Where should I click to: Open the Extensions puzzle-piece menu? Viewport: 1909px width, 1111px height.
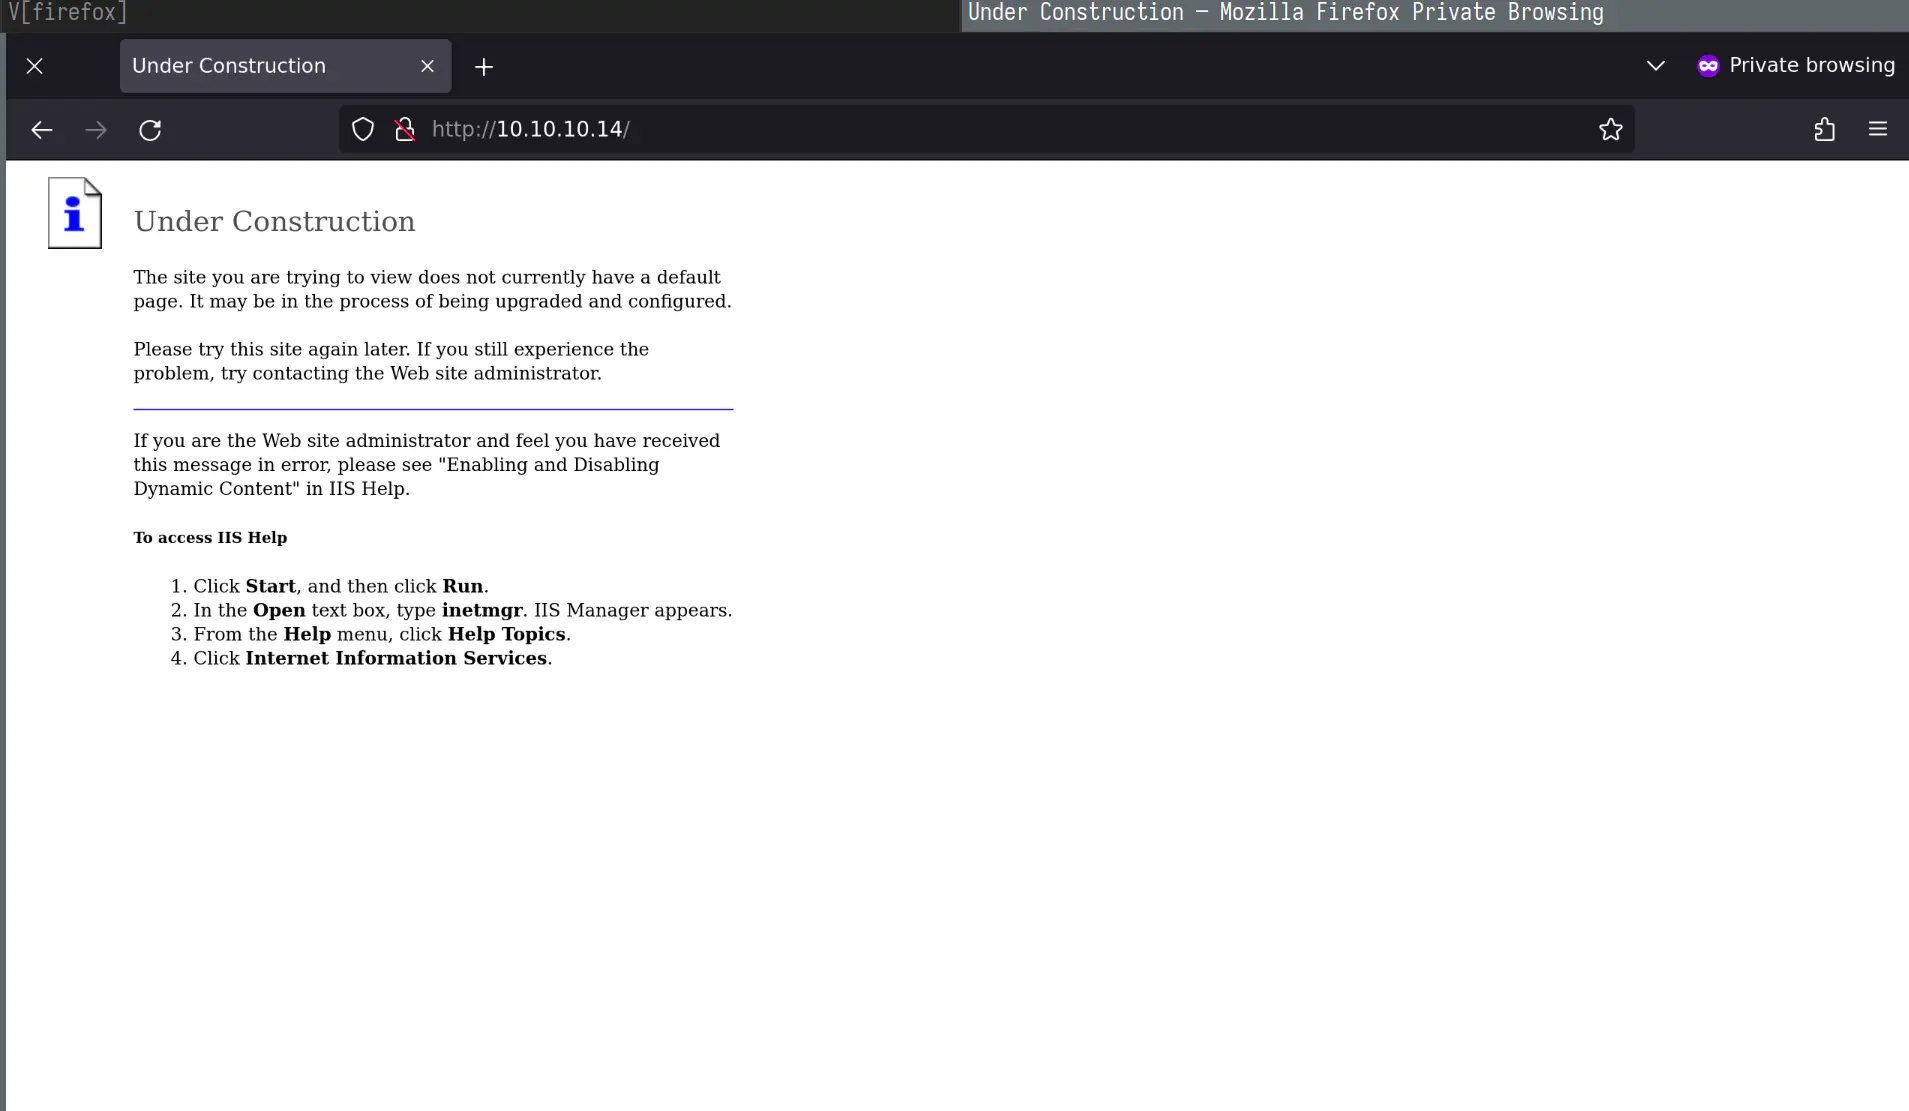click(1824, 130)
